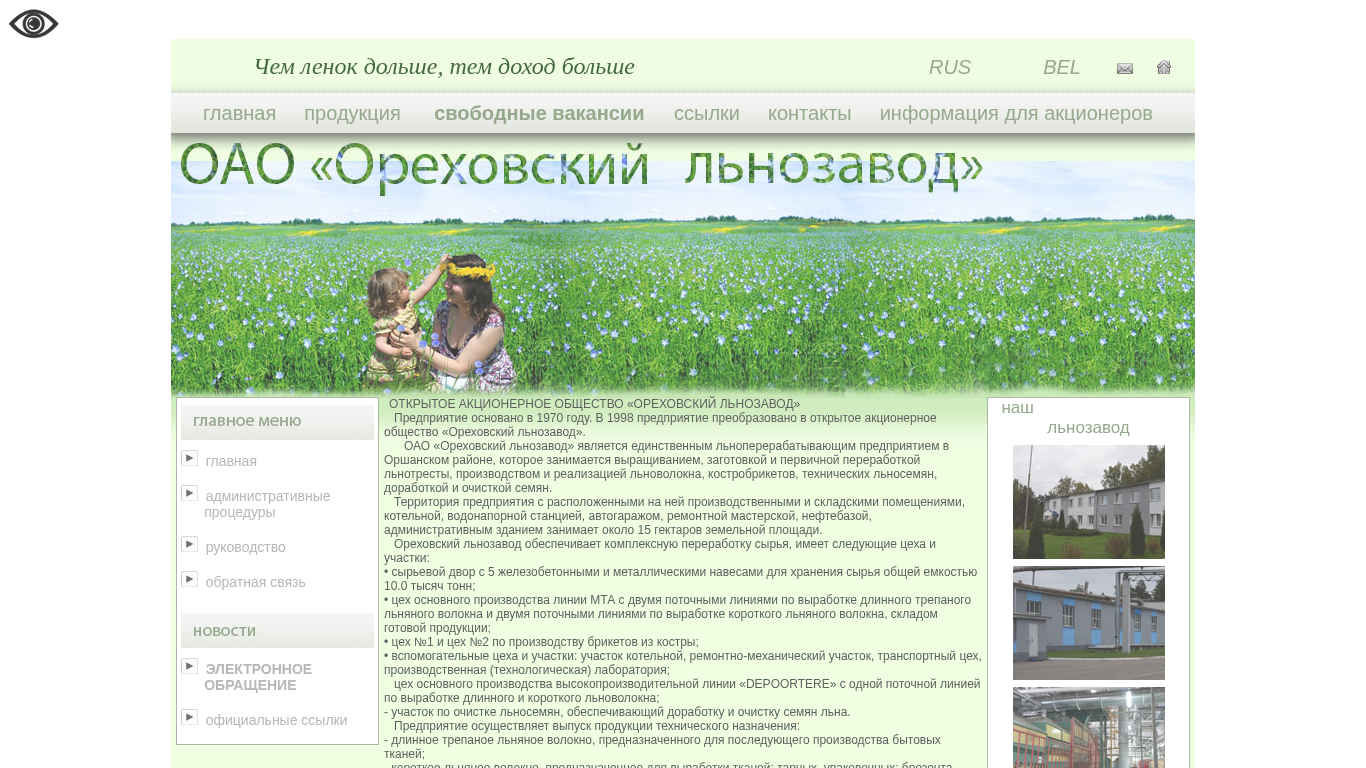Click heading 'ОТКРЫТОЕ АКЦИОНЕРНОЕ ОБЩЕСТВО «ОРЕХОВСКИЙ ЛЬНОЗАВОД»'
Screen dimensions: 1366x768
coord(595,404)
